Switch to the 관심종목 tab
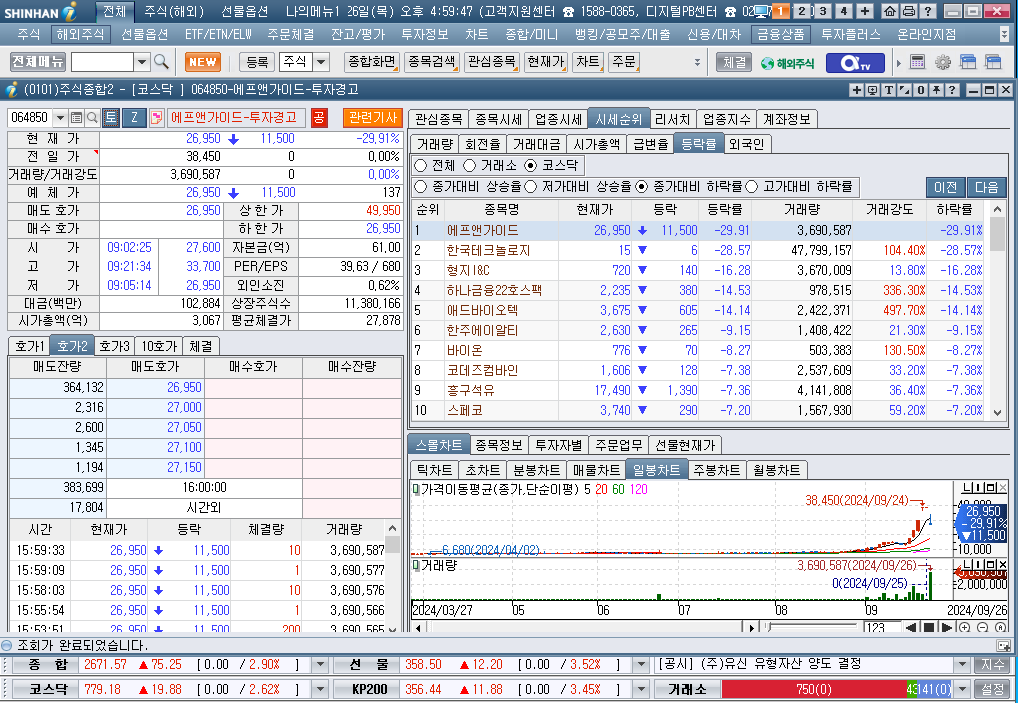Image resolution: width=1018 pixels, height=703 pixels. click(x=438, y=119)
